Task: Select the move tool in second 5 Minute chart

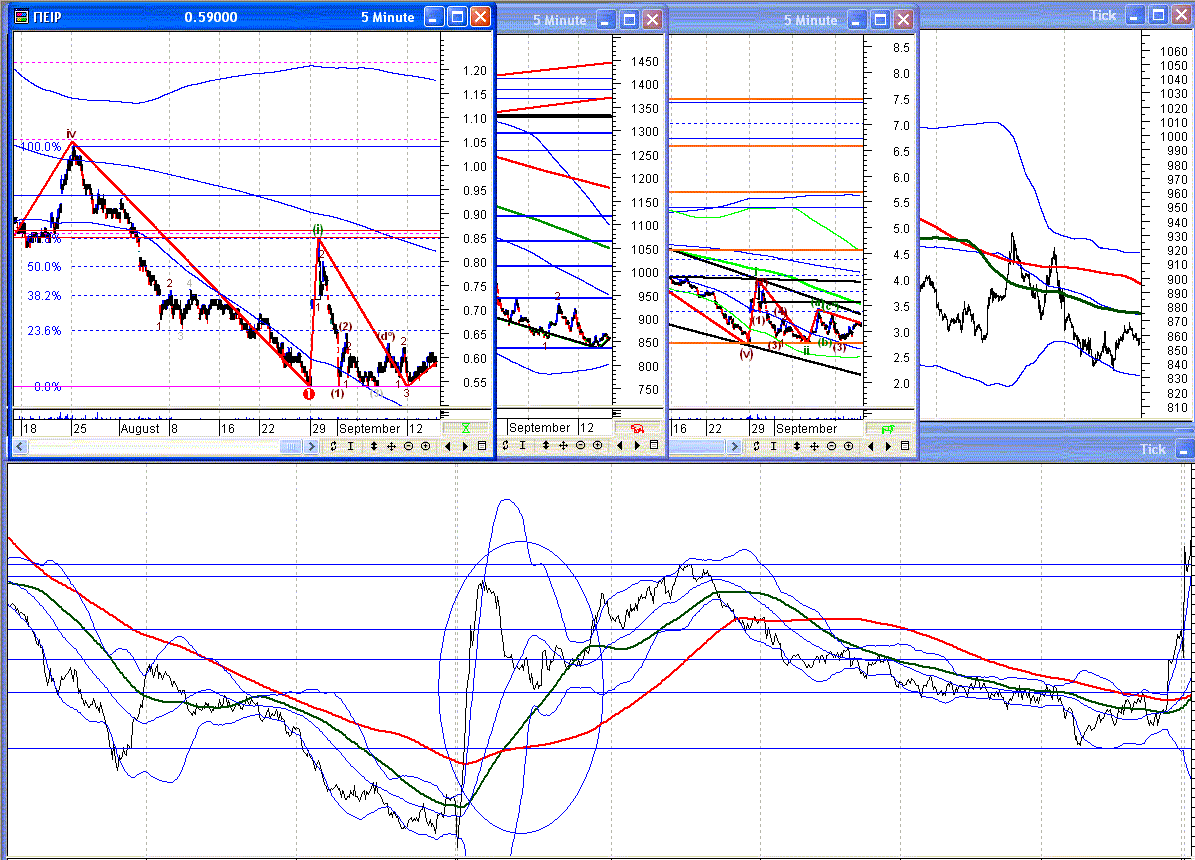Action: (x=563, y=445)
